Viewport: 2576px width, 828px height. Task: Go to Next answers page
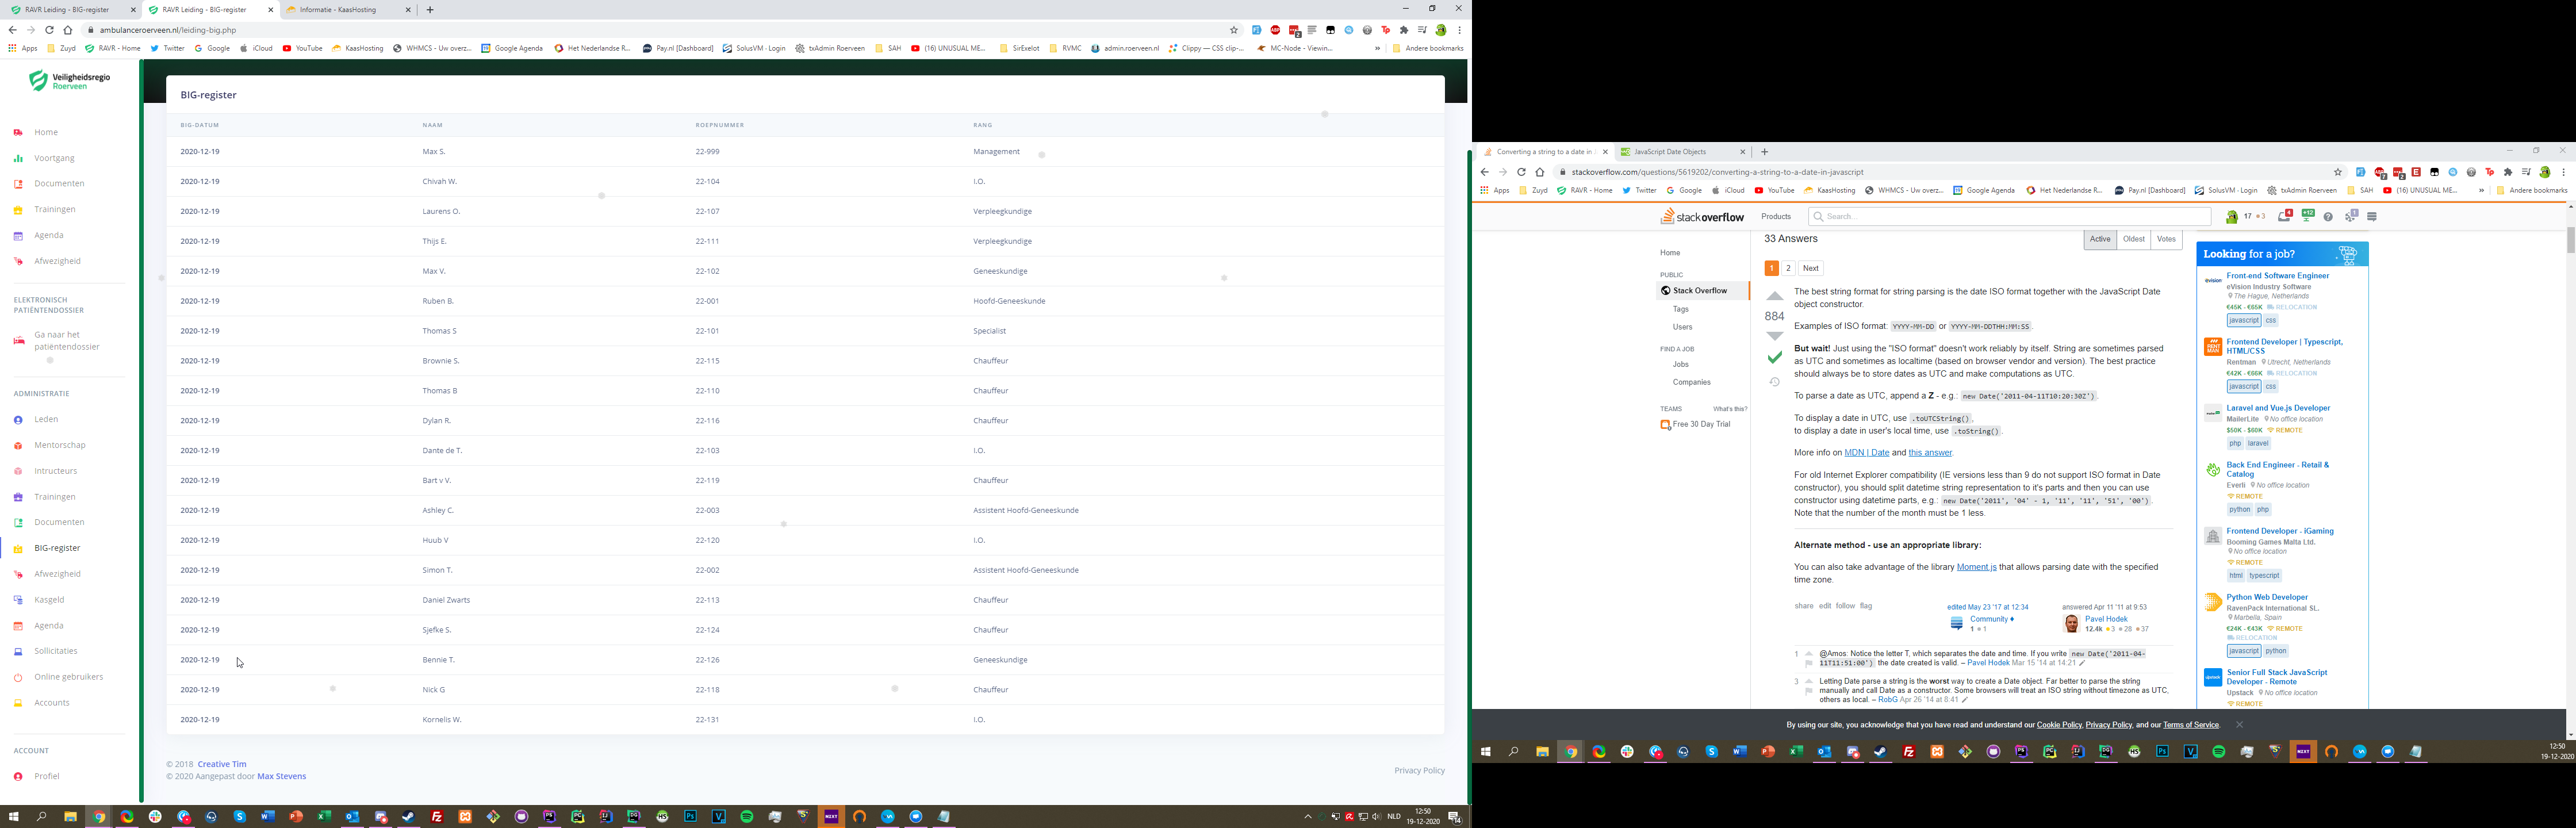[x=1811, y=268]
